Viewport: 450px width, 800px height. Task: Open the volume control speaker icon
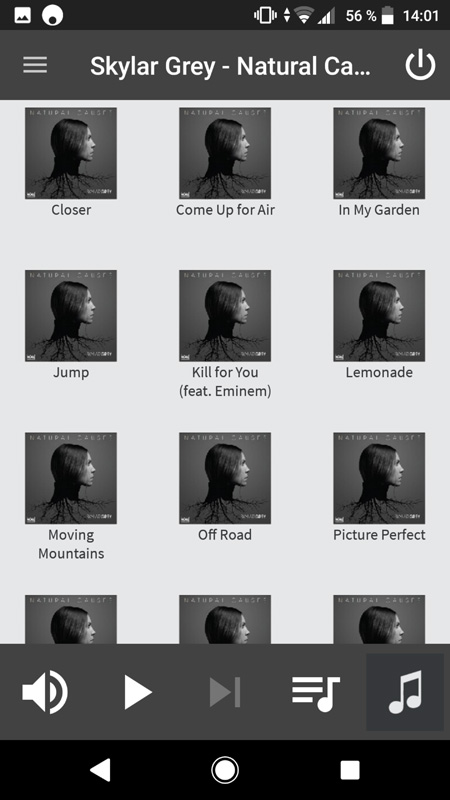[45, 692]
